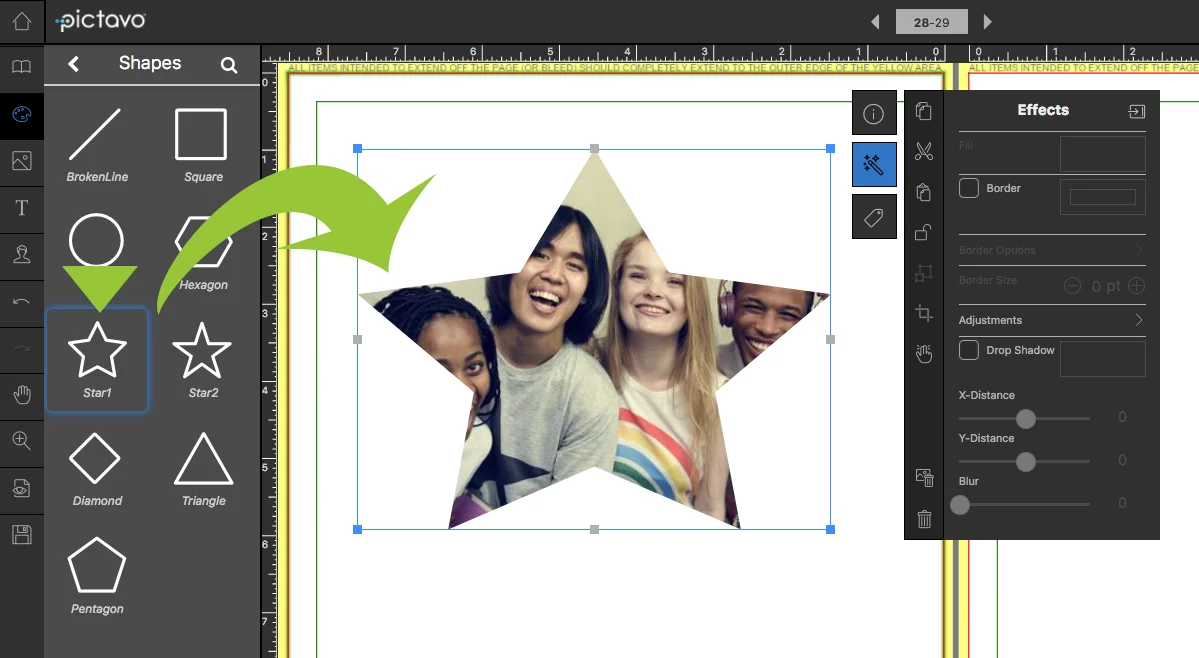Open the Fill color swatch
Screen dimensions: 1199x658
pos(1103,154)
